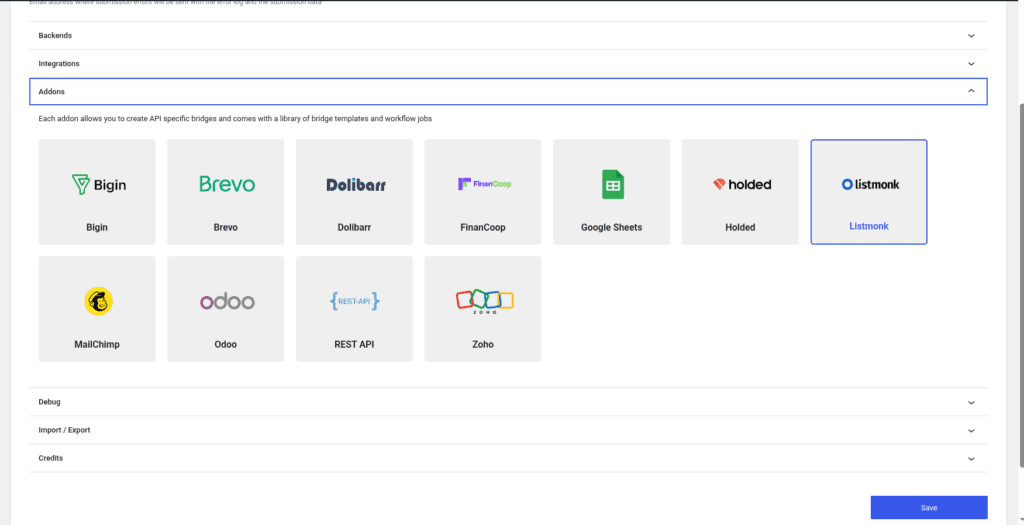
Task: Collapse the Addons section chevron
Action: [971, 91]
